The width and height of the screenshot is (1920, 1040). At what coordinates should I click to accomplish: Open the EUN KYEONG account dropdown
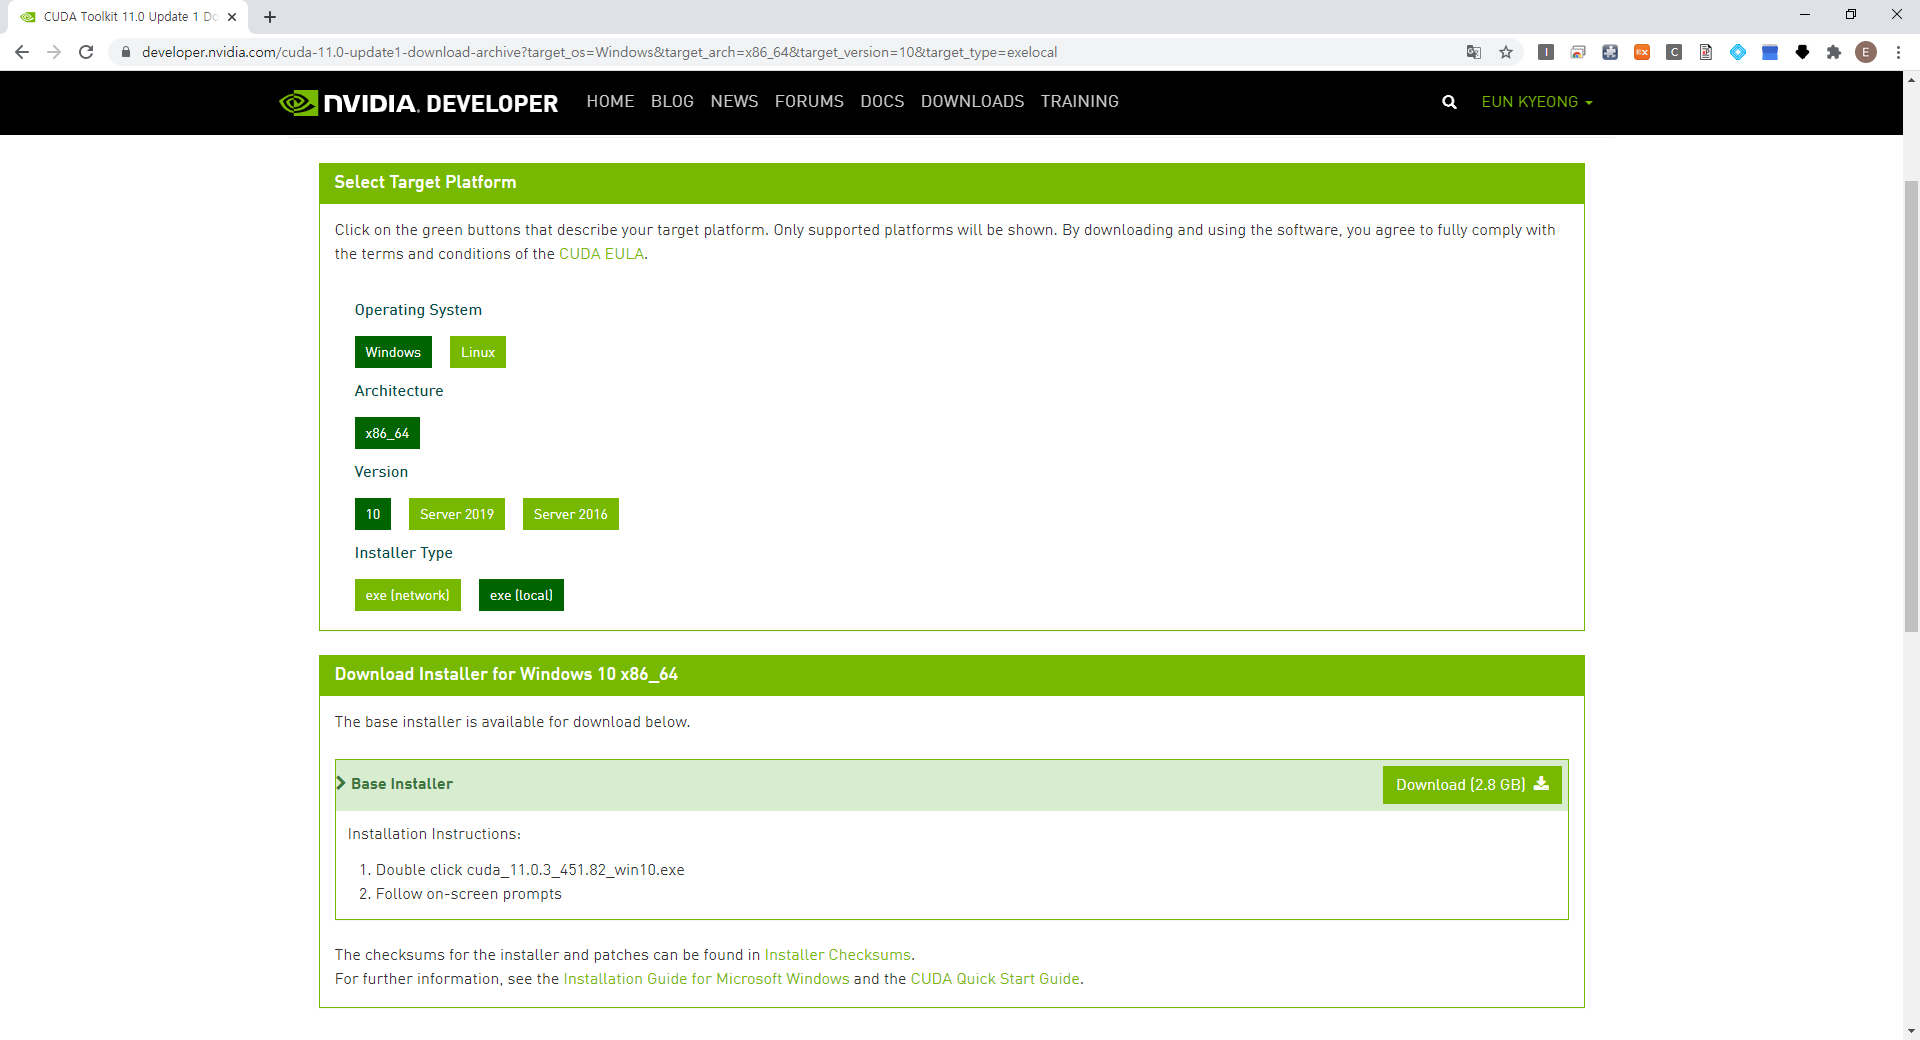(1537, 102)
